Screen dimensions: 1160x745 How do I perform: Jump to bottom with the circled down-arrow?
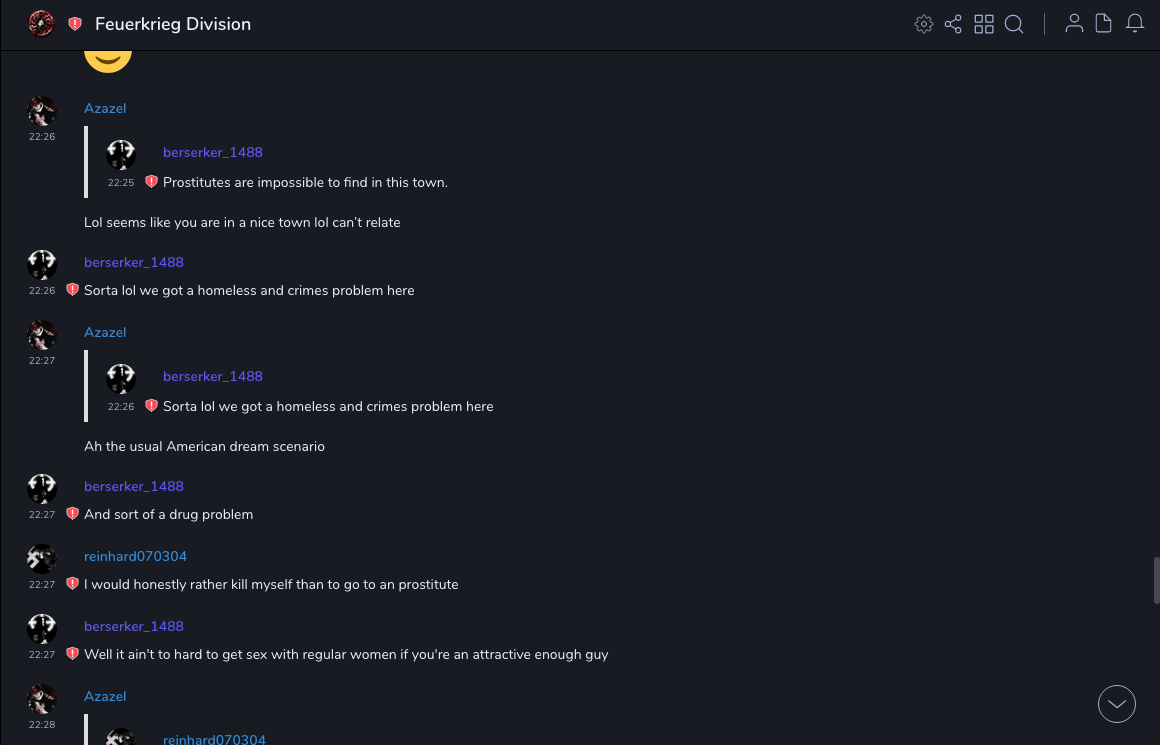pyautogui.click(x=1117, y=704)
